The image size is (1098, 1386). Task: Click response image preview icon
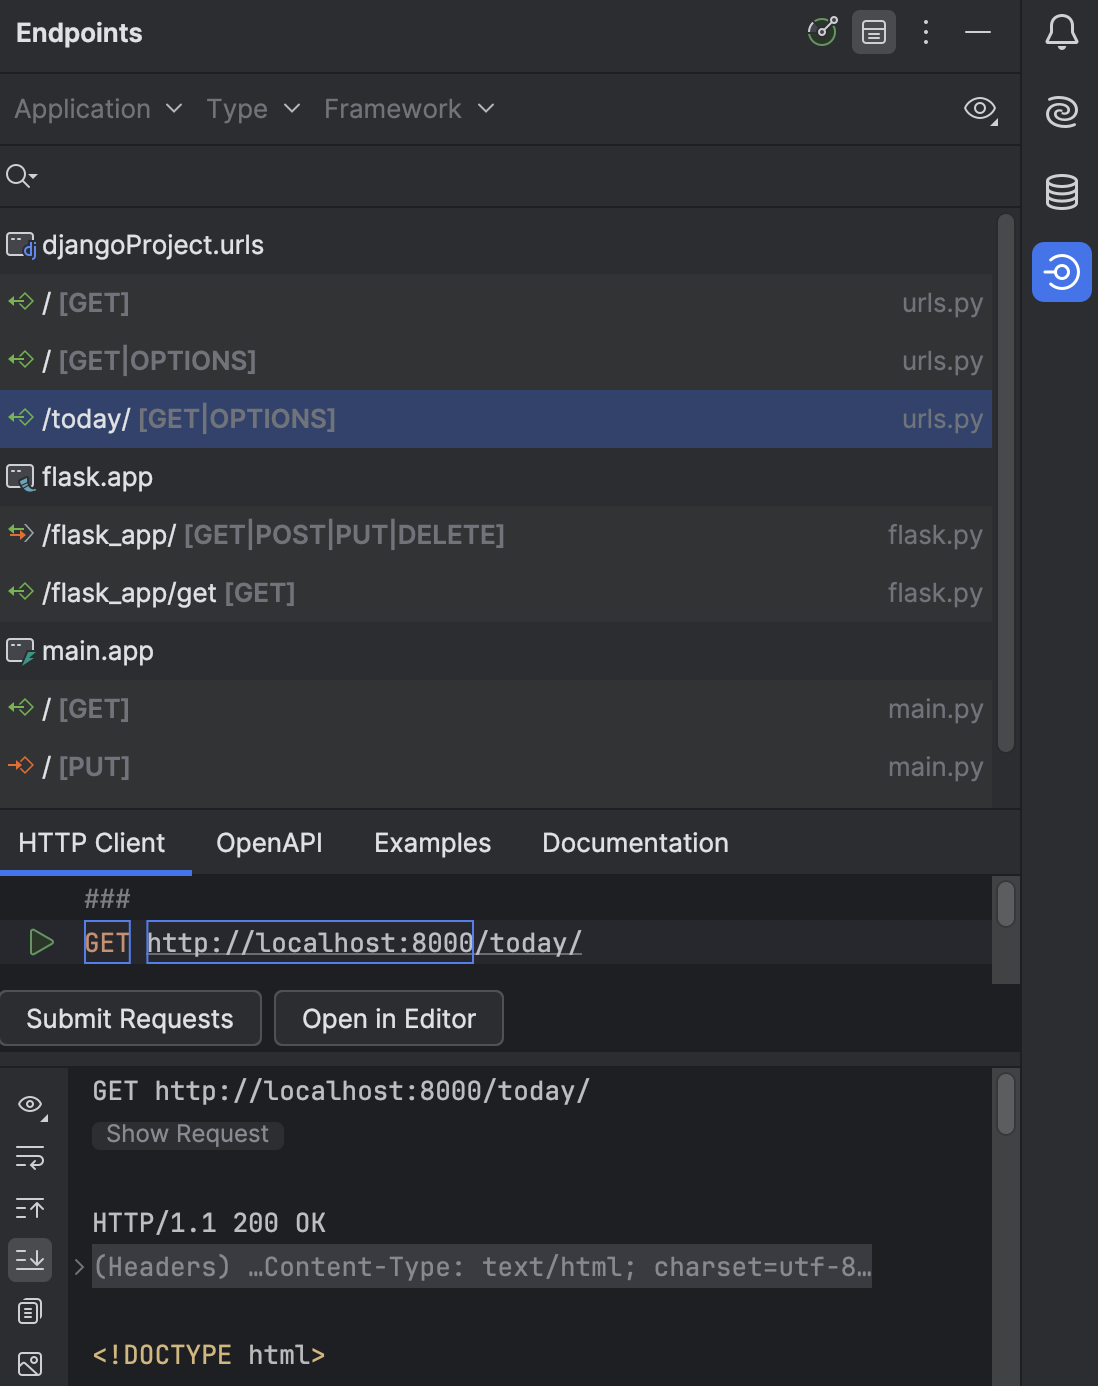point(30,1363)
